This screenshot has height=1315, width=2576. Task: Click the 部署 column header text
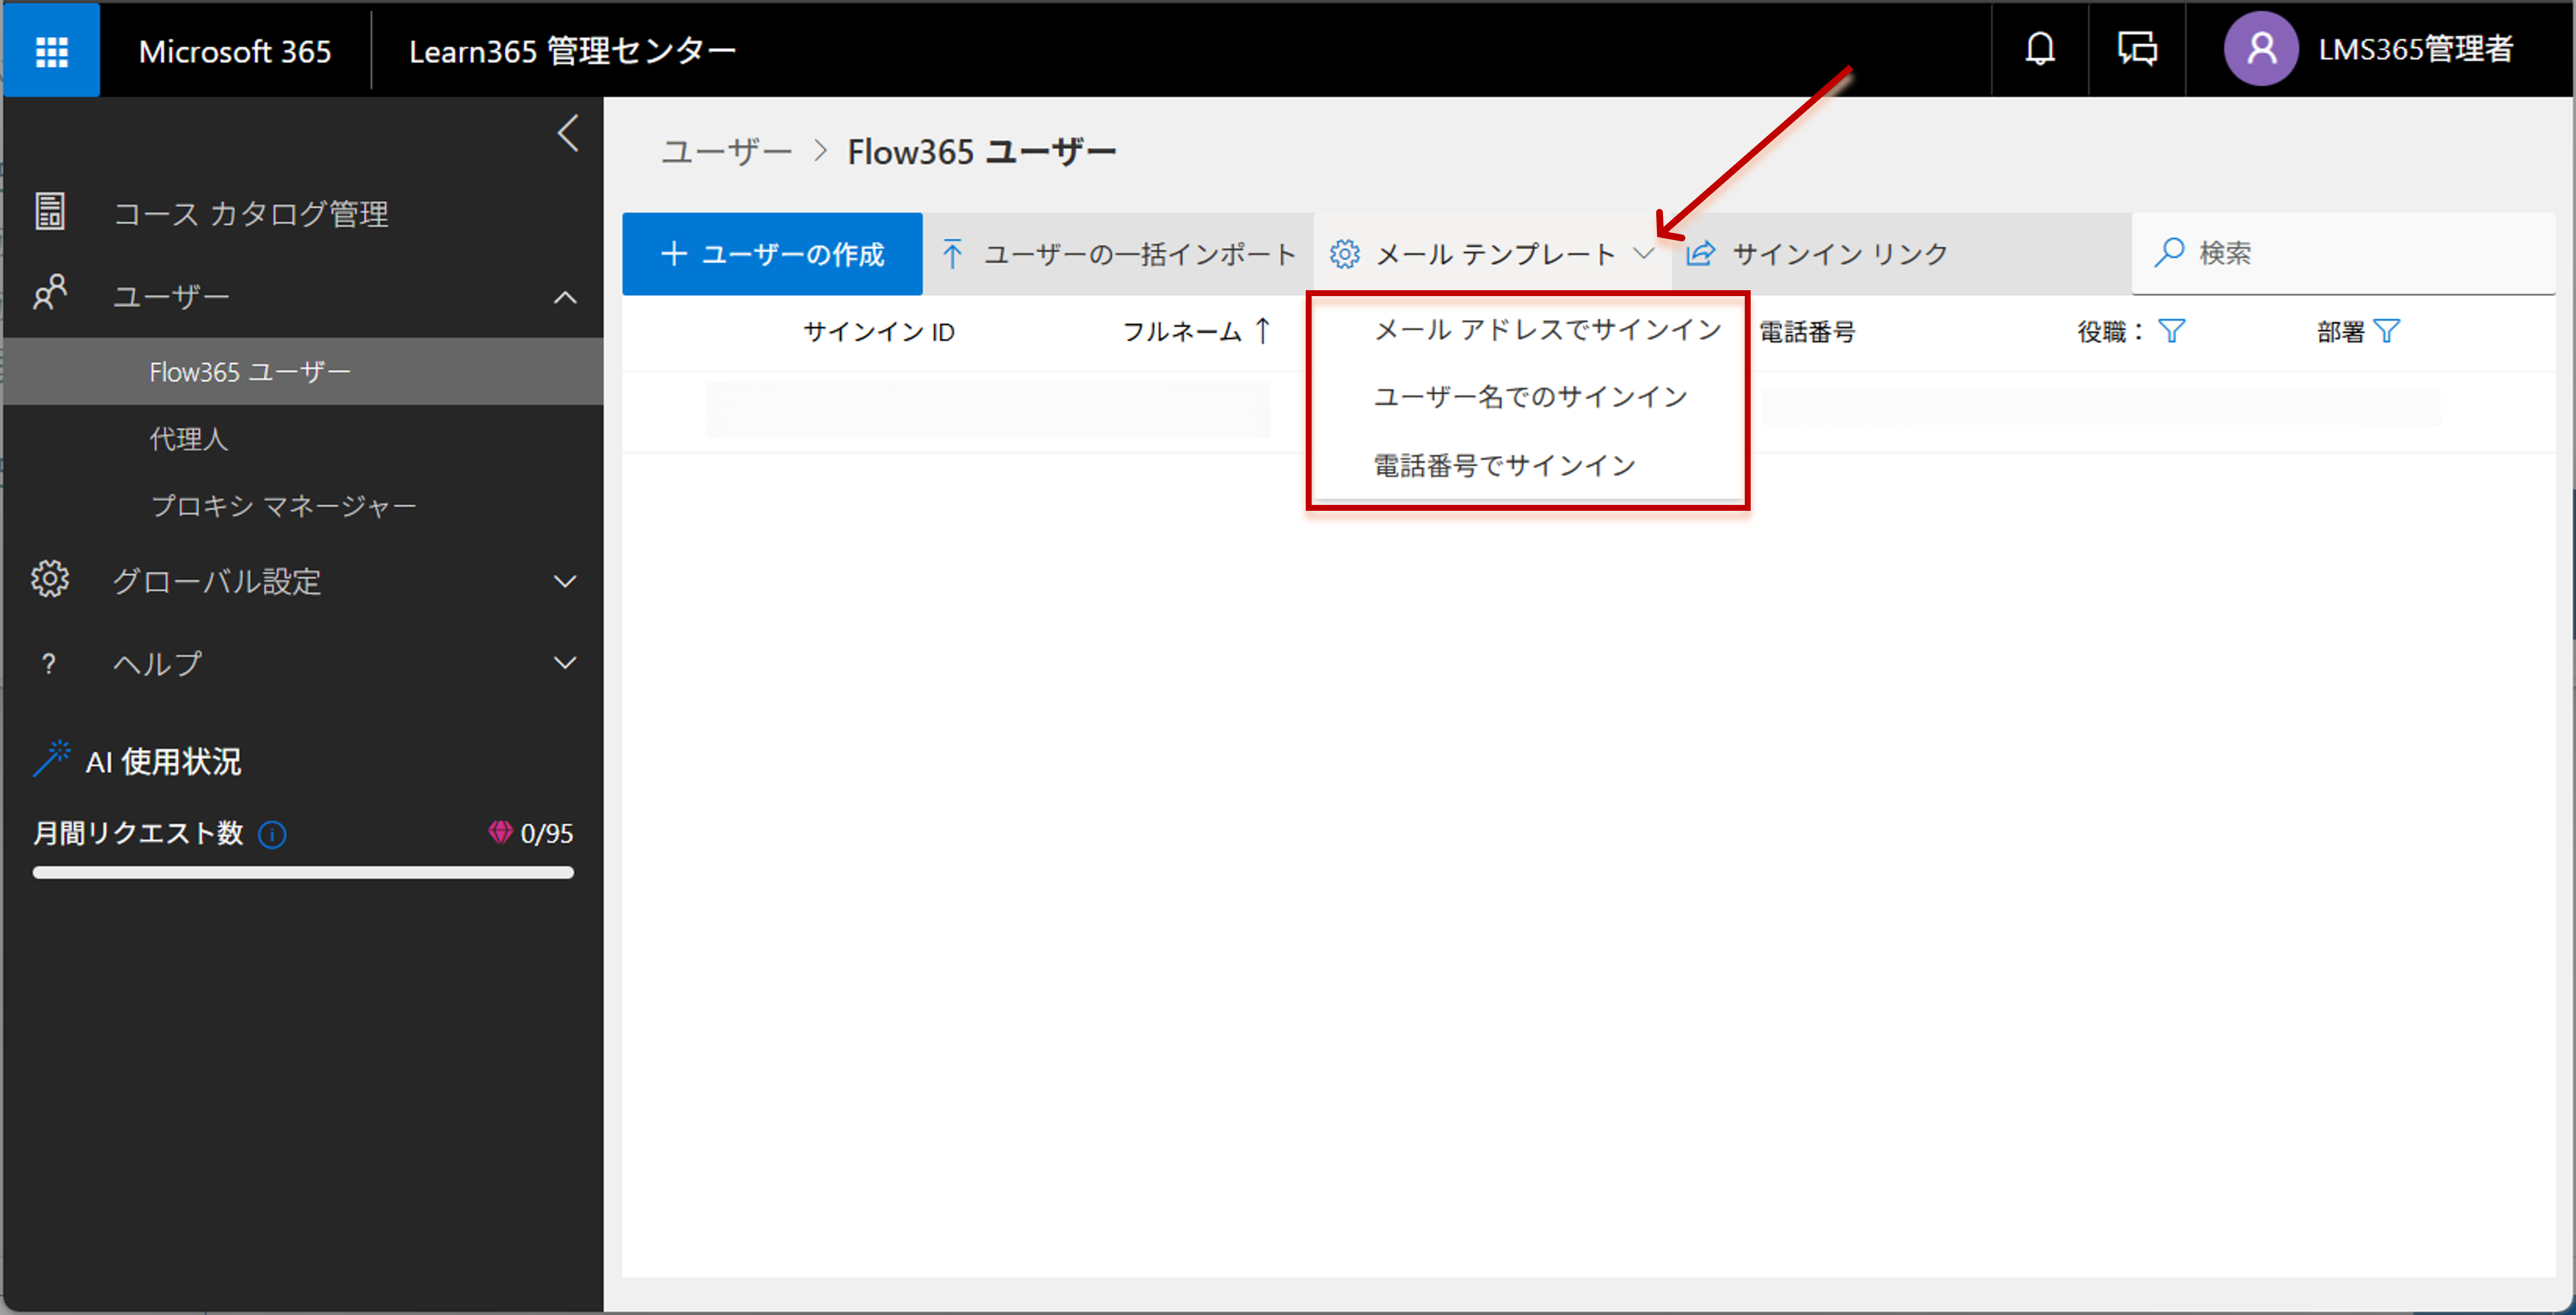point(2340,332)
